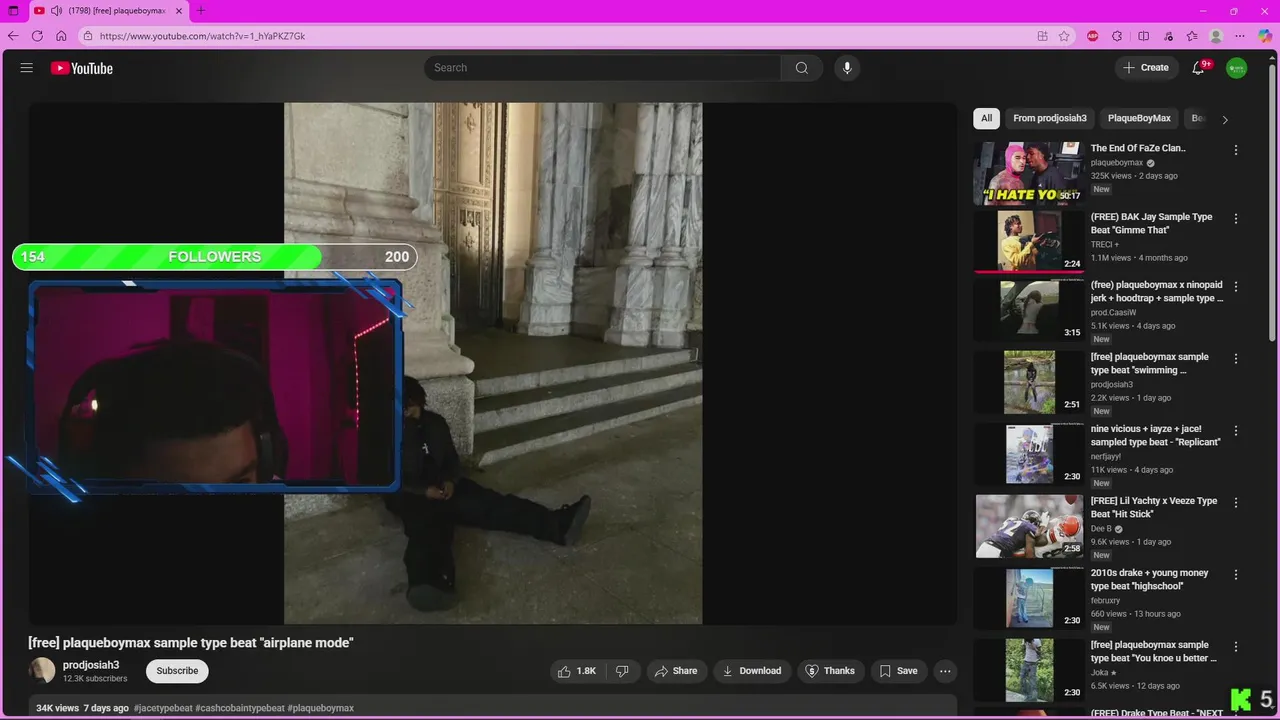The height and width of the screenshot is (720, 1280).
Task: Open options for ninopaid jerk + hoodtrap video
Action: [x=1236, y=286]
